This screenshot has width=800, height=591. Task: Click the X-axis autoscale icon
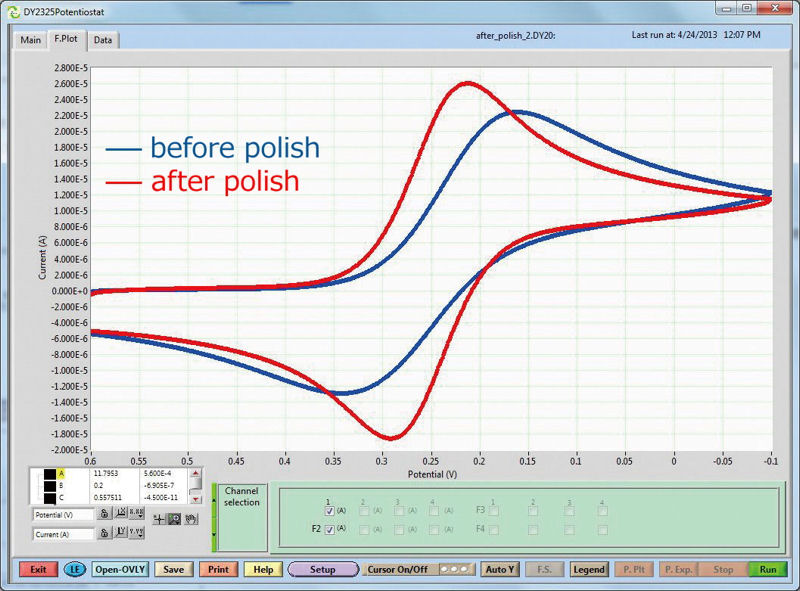point(120,513)
